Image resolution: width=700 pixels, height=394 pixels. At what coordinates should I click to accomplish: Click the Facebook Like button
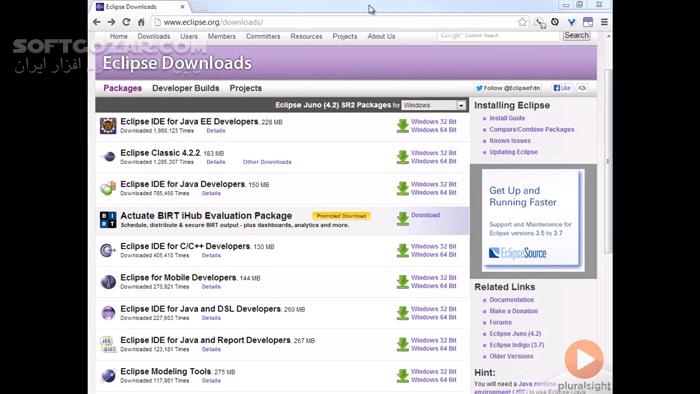click(x=562, y=88)
